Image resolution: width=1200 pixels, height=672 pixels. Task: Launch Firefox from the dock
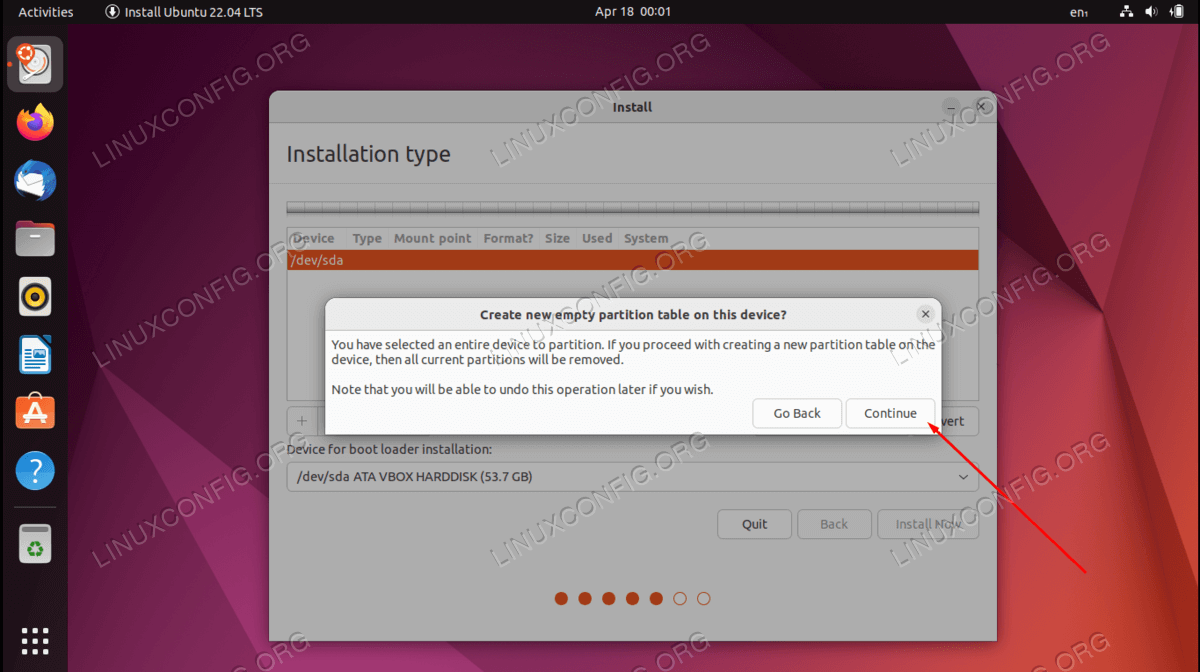coord(35,123)
